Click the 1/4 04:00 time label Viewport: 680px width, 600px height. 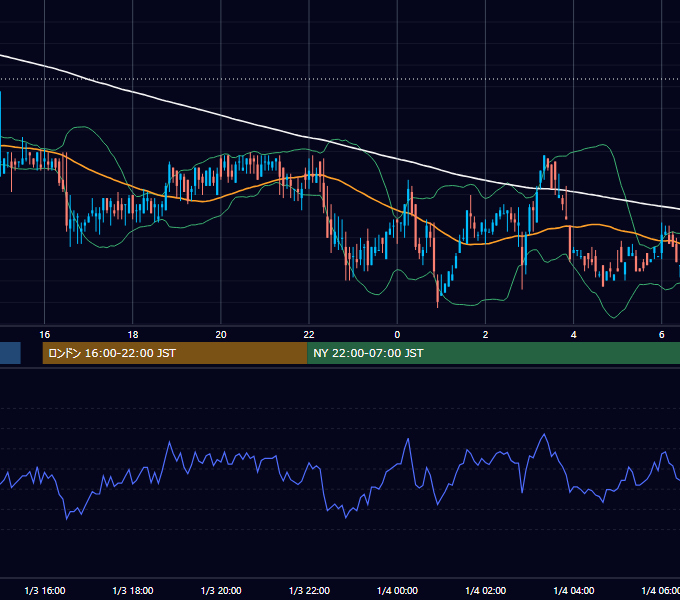point(574,590)
